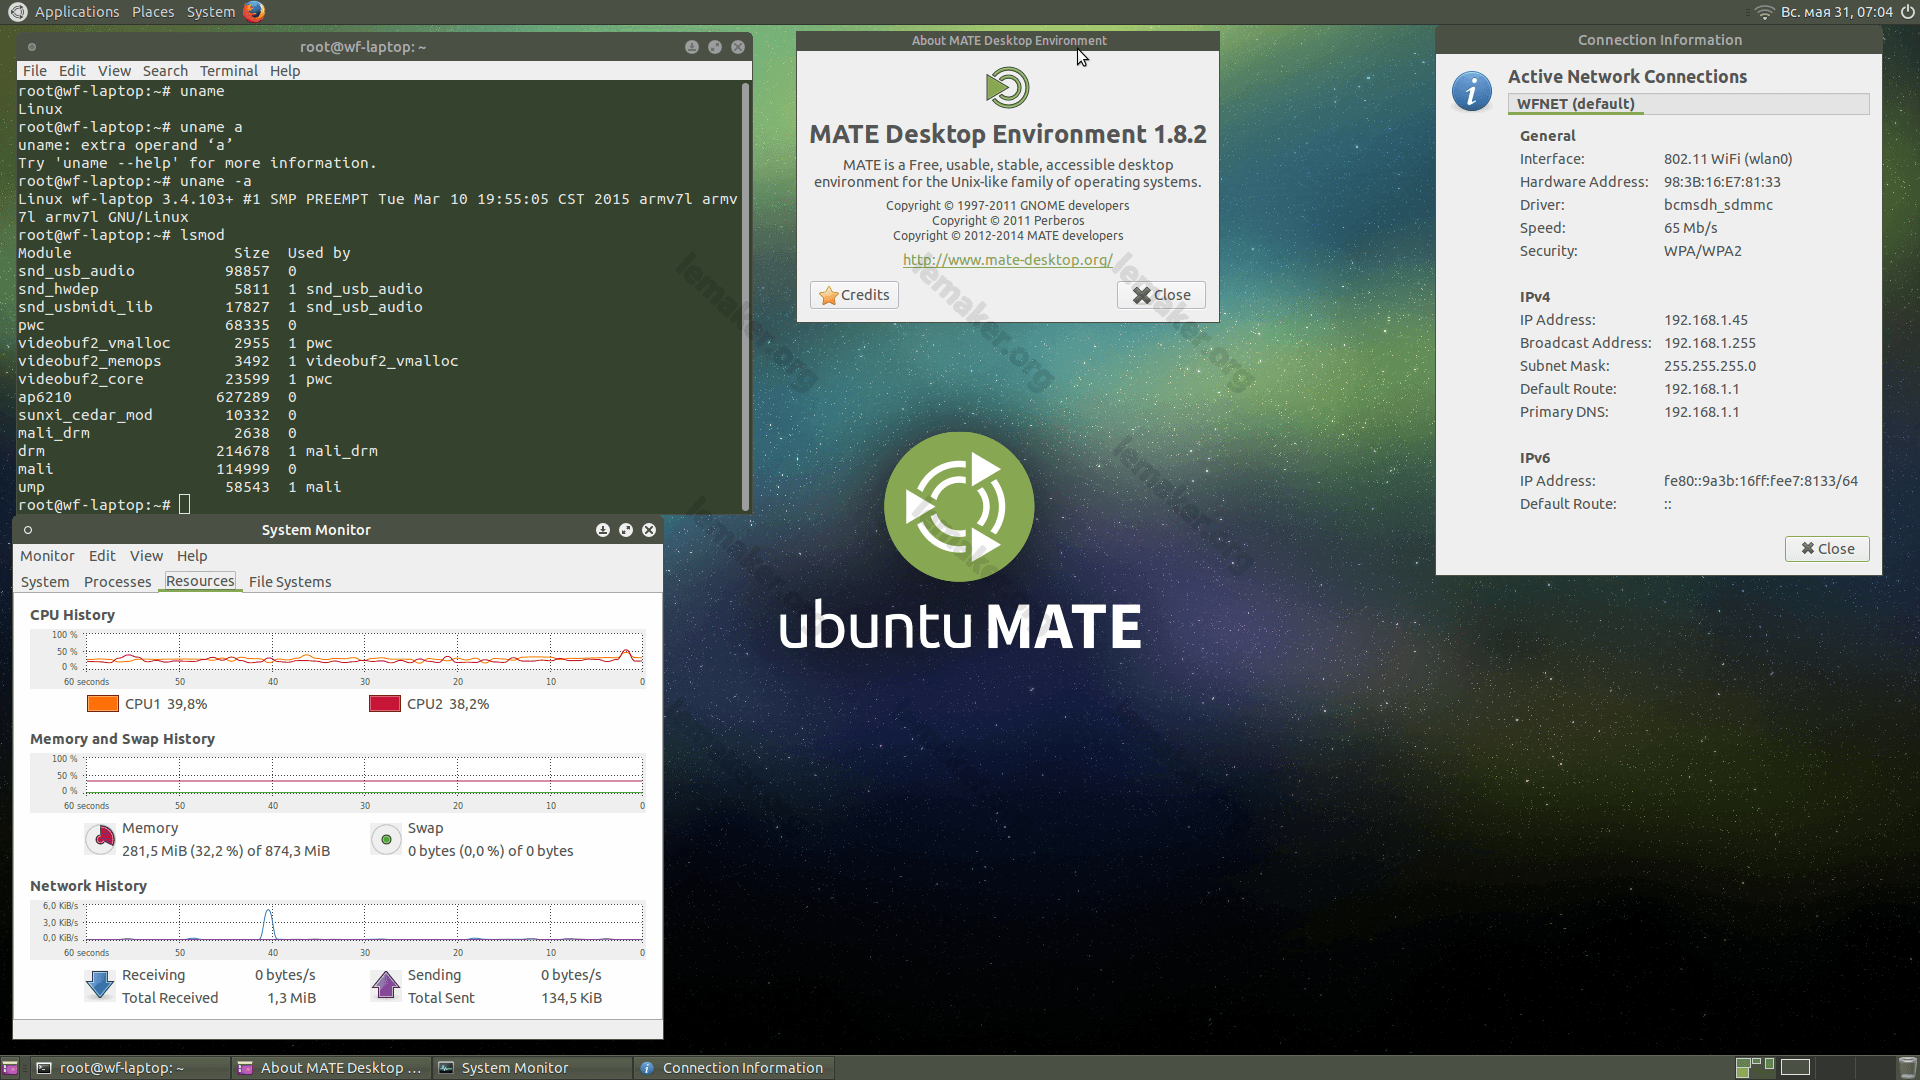Image resolution: width=1920 pixels, height=1080 pixels.
Task: Open System Monitor's Monitor menu
Action: (x=47, y=556)
